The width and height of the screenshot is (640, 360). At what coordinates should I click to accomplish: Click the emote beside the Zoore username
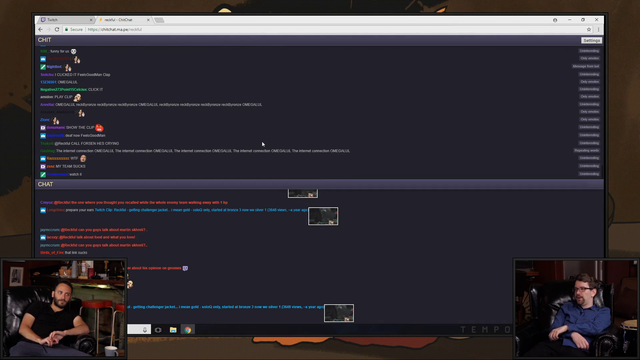click(56, 120)
